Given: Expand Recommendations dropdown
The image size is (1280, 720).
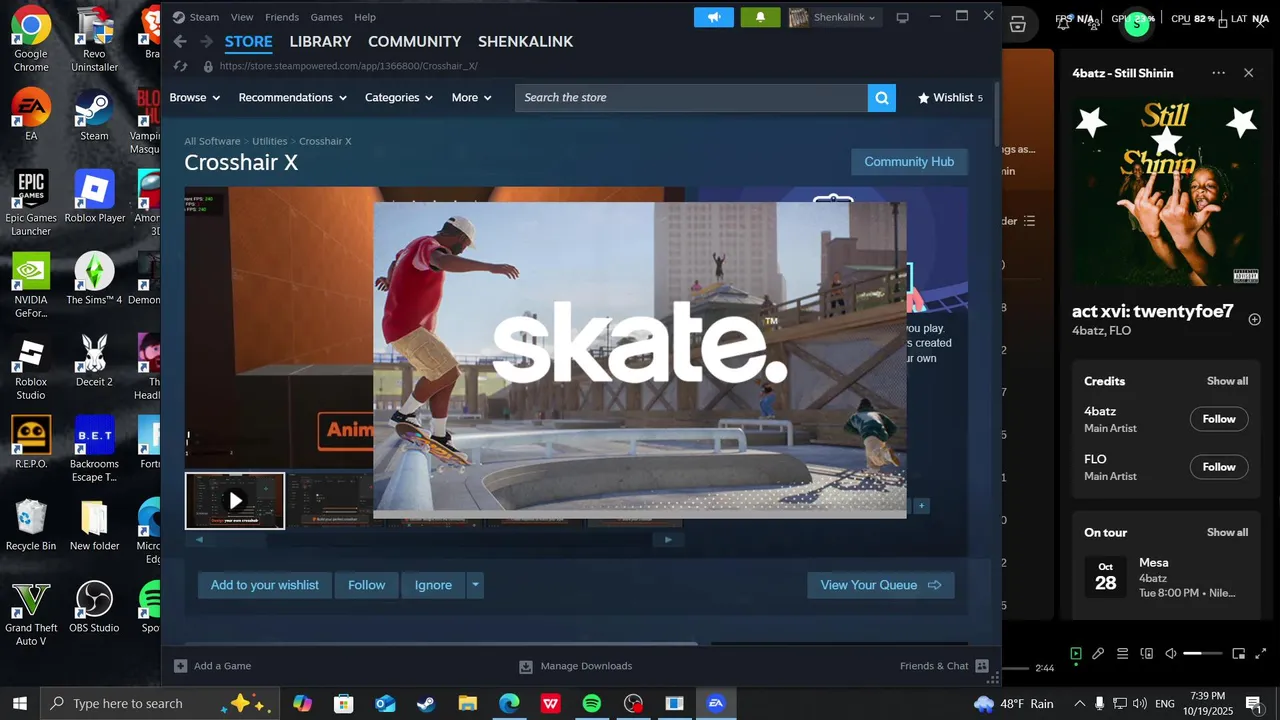Looking at the screenshot, I should pyautogui.click(x=293, y=97).
